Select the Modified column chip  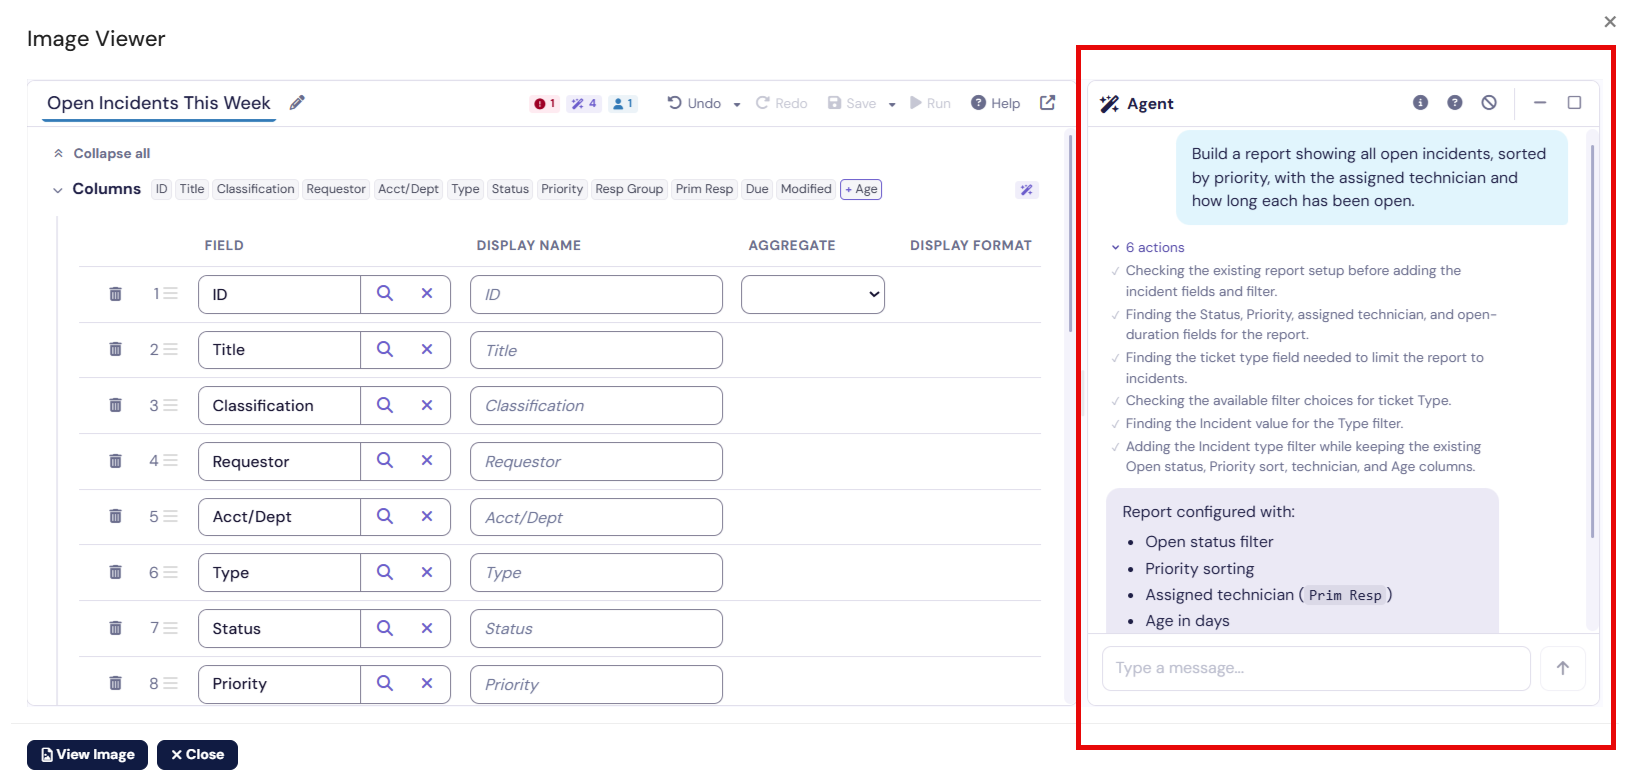tap(806, 189)
